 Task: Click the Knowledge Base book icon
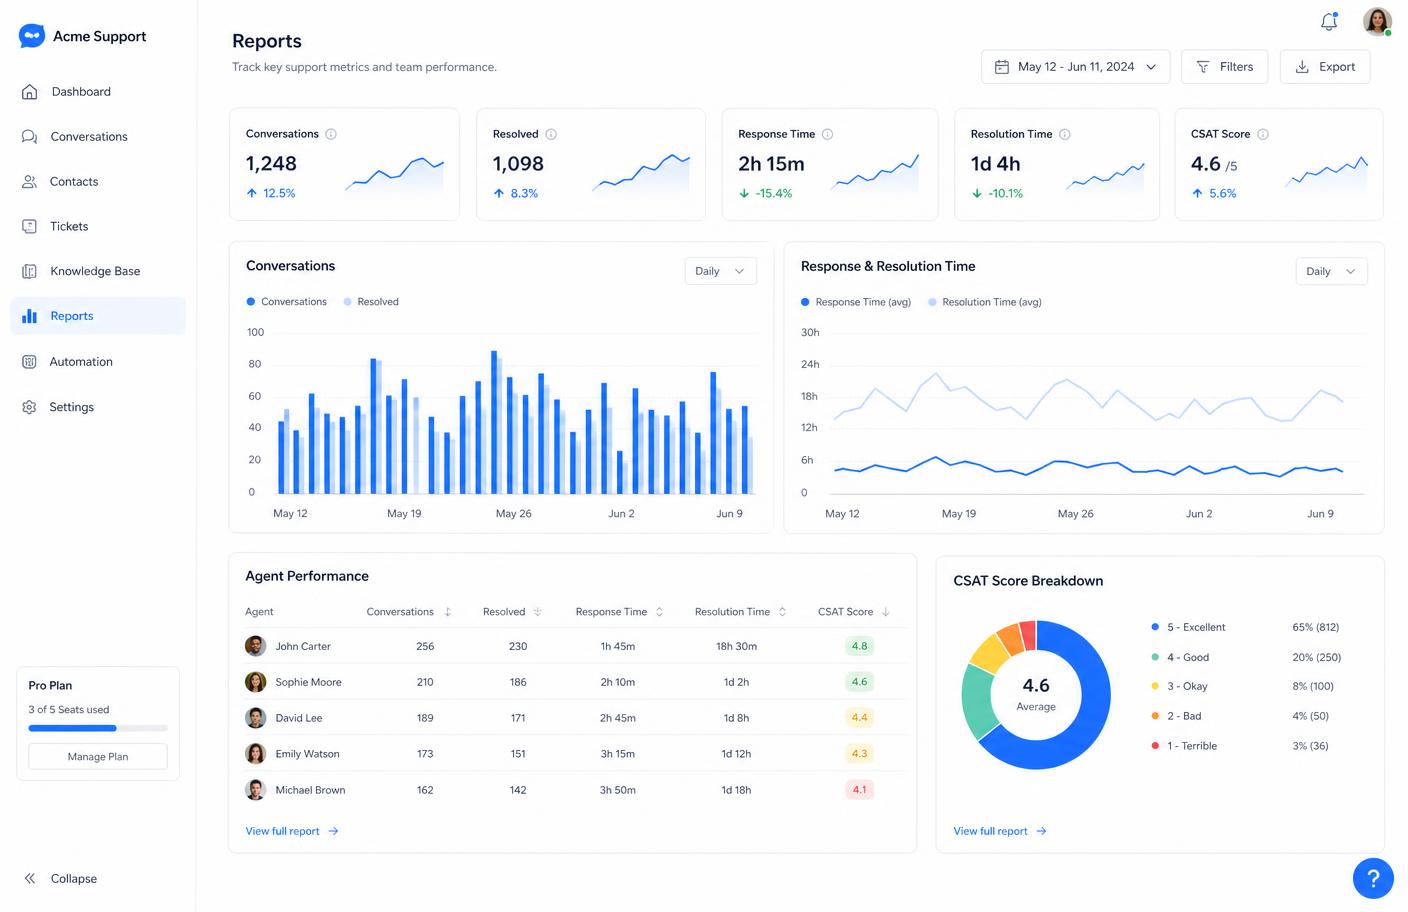[30, 271]
